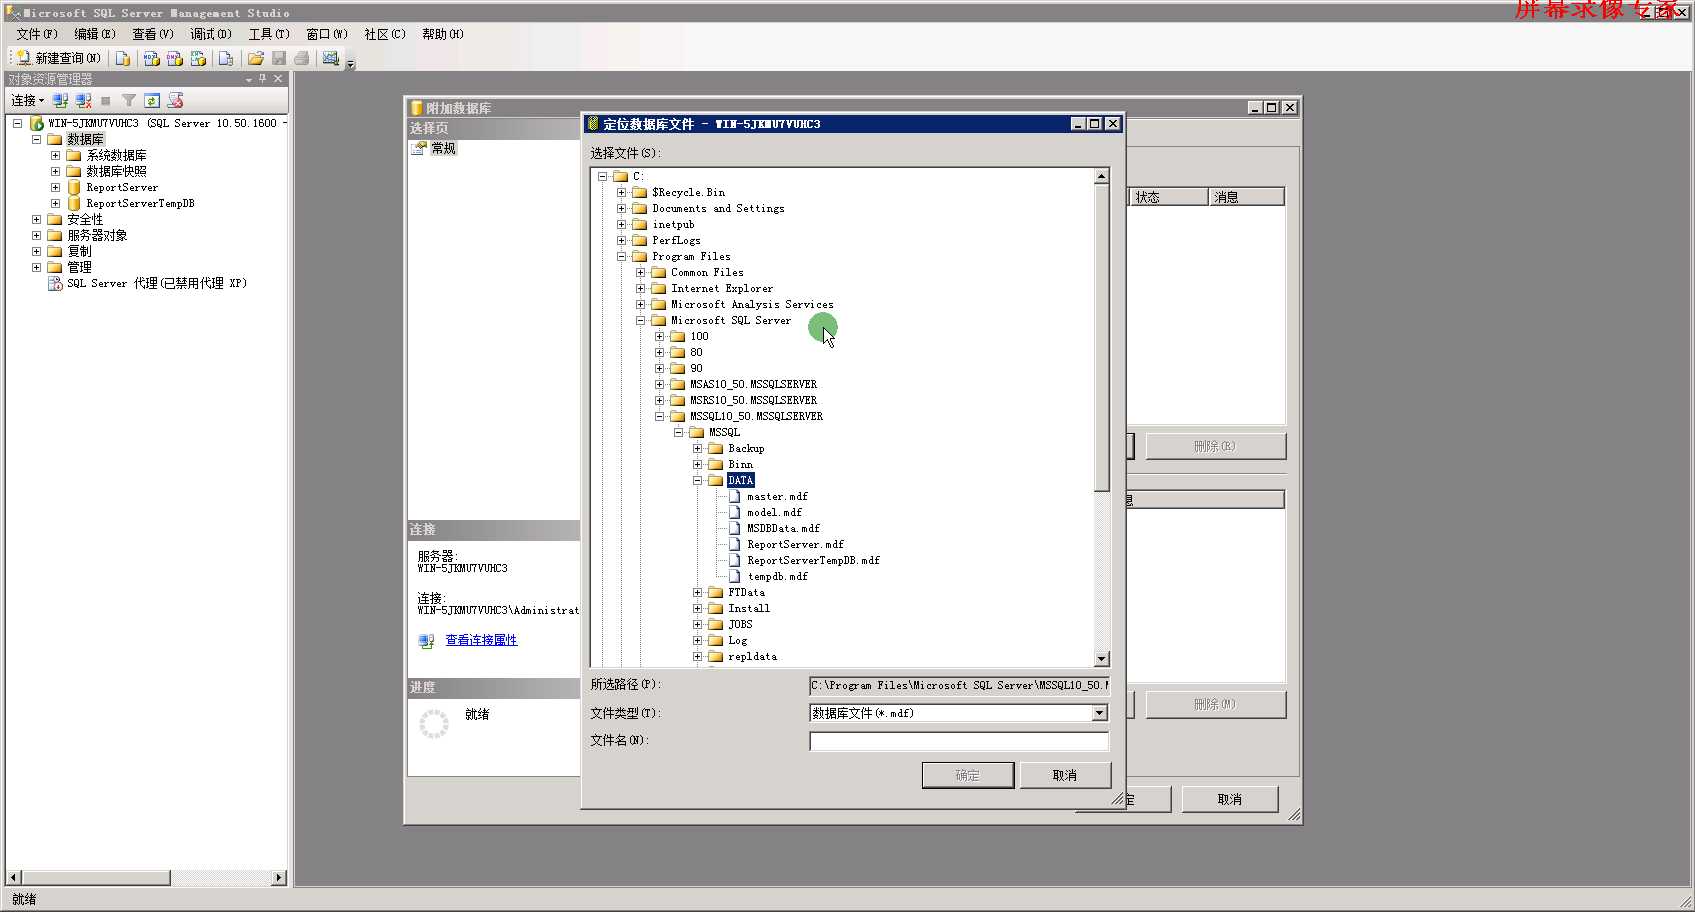Select the MSDBData.mdf file
This screenshot has height=912, width=1695.
click(783, 528)
